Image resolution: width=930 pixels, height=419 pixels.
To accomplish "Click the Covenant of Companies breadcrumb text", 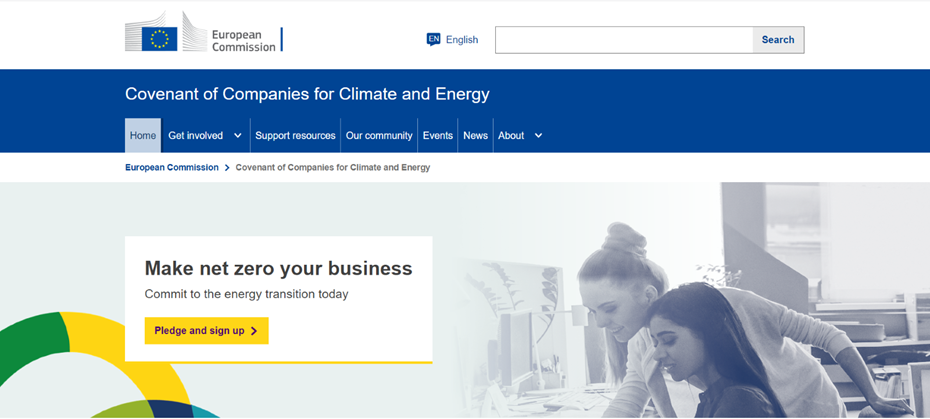I will point(333,168).
